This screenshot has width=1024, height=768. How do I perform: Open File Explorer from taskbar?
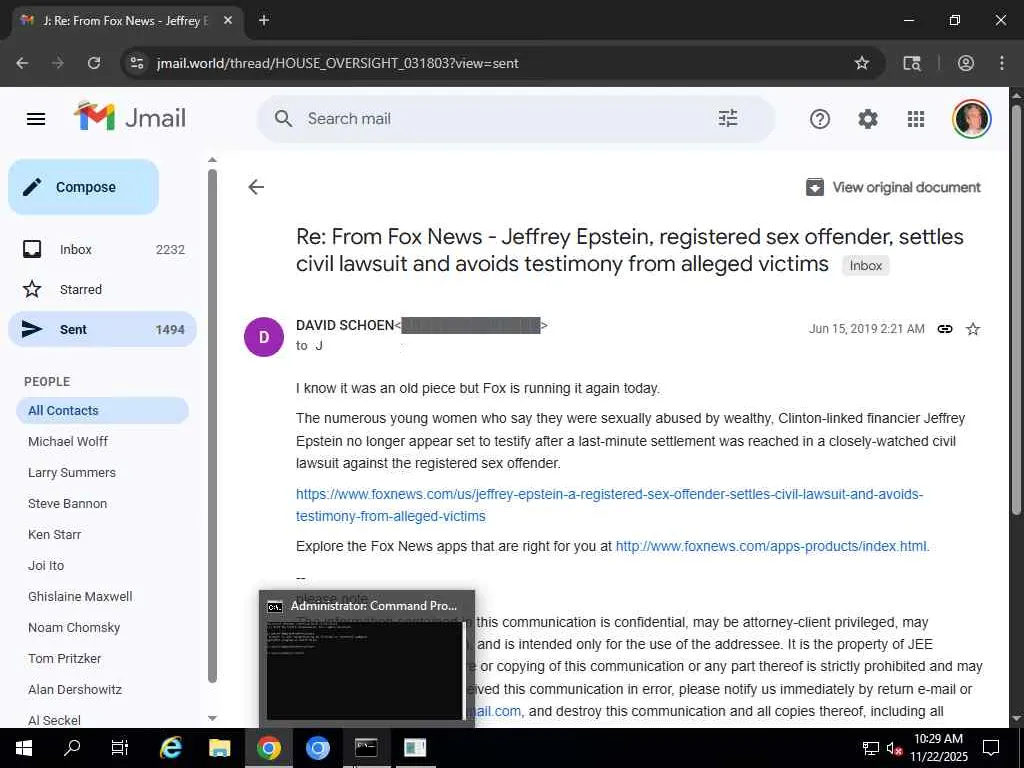(x=219, y=748)
